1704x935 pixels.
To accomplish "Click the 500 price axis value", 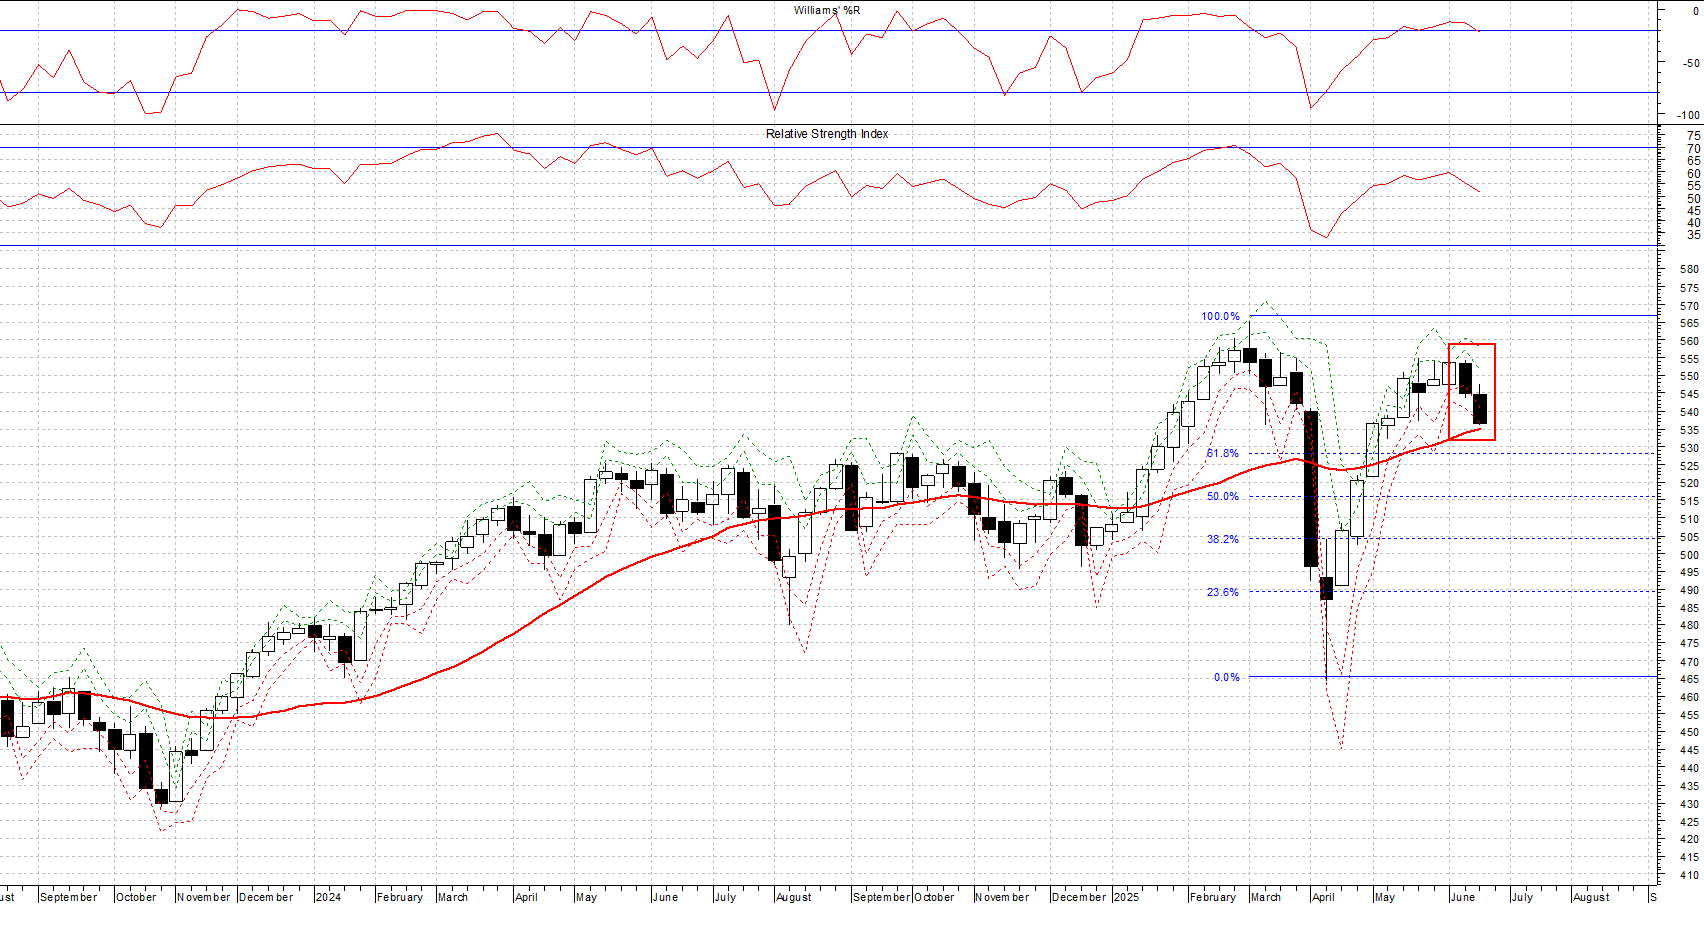I will pyautogui.click(x=1689, y=555).
